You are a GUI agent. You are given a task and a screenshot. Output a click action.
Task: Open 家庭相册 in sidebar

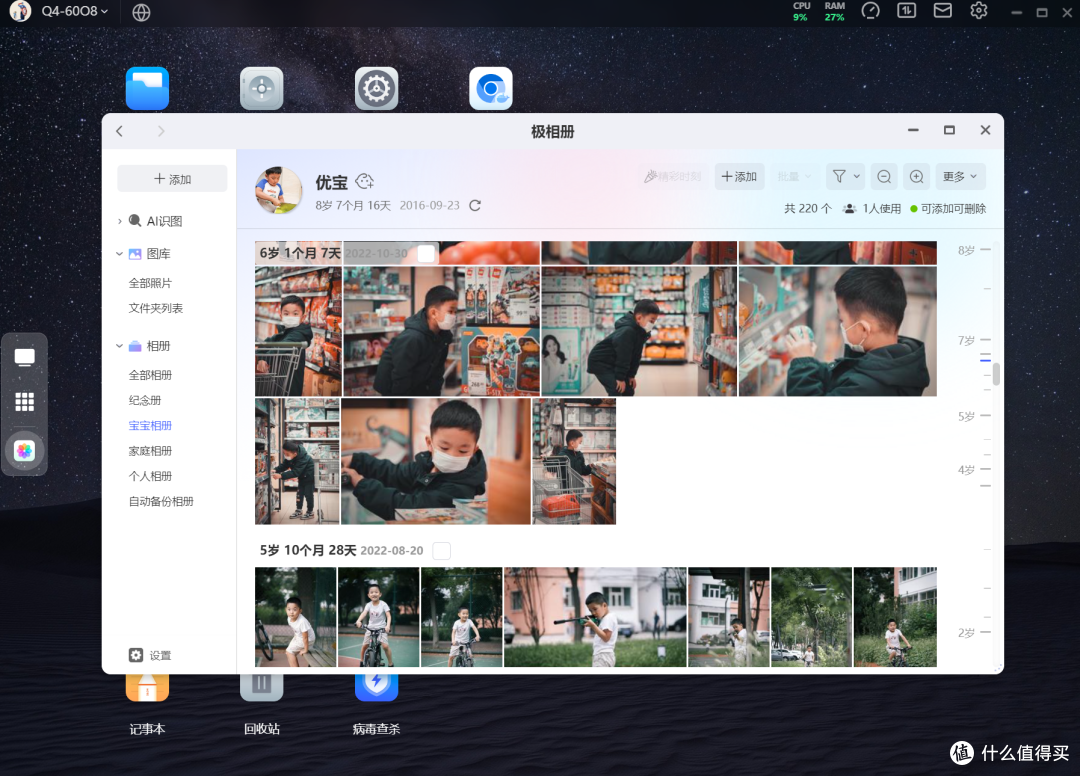(x=150, y=451)
